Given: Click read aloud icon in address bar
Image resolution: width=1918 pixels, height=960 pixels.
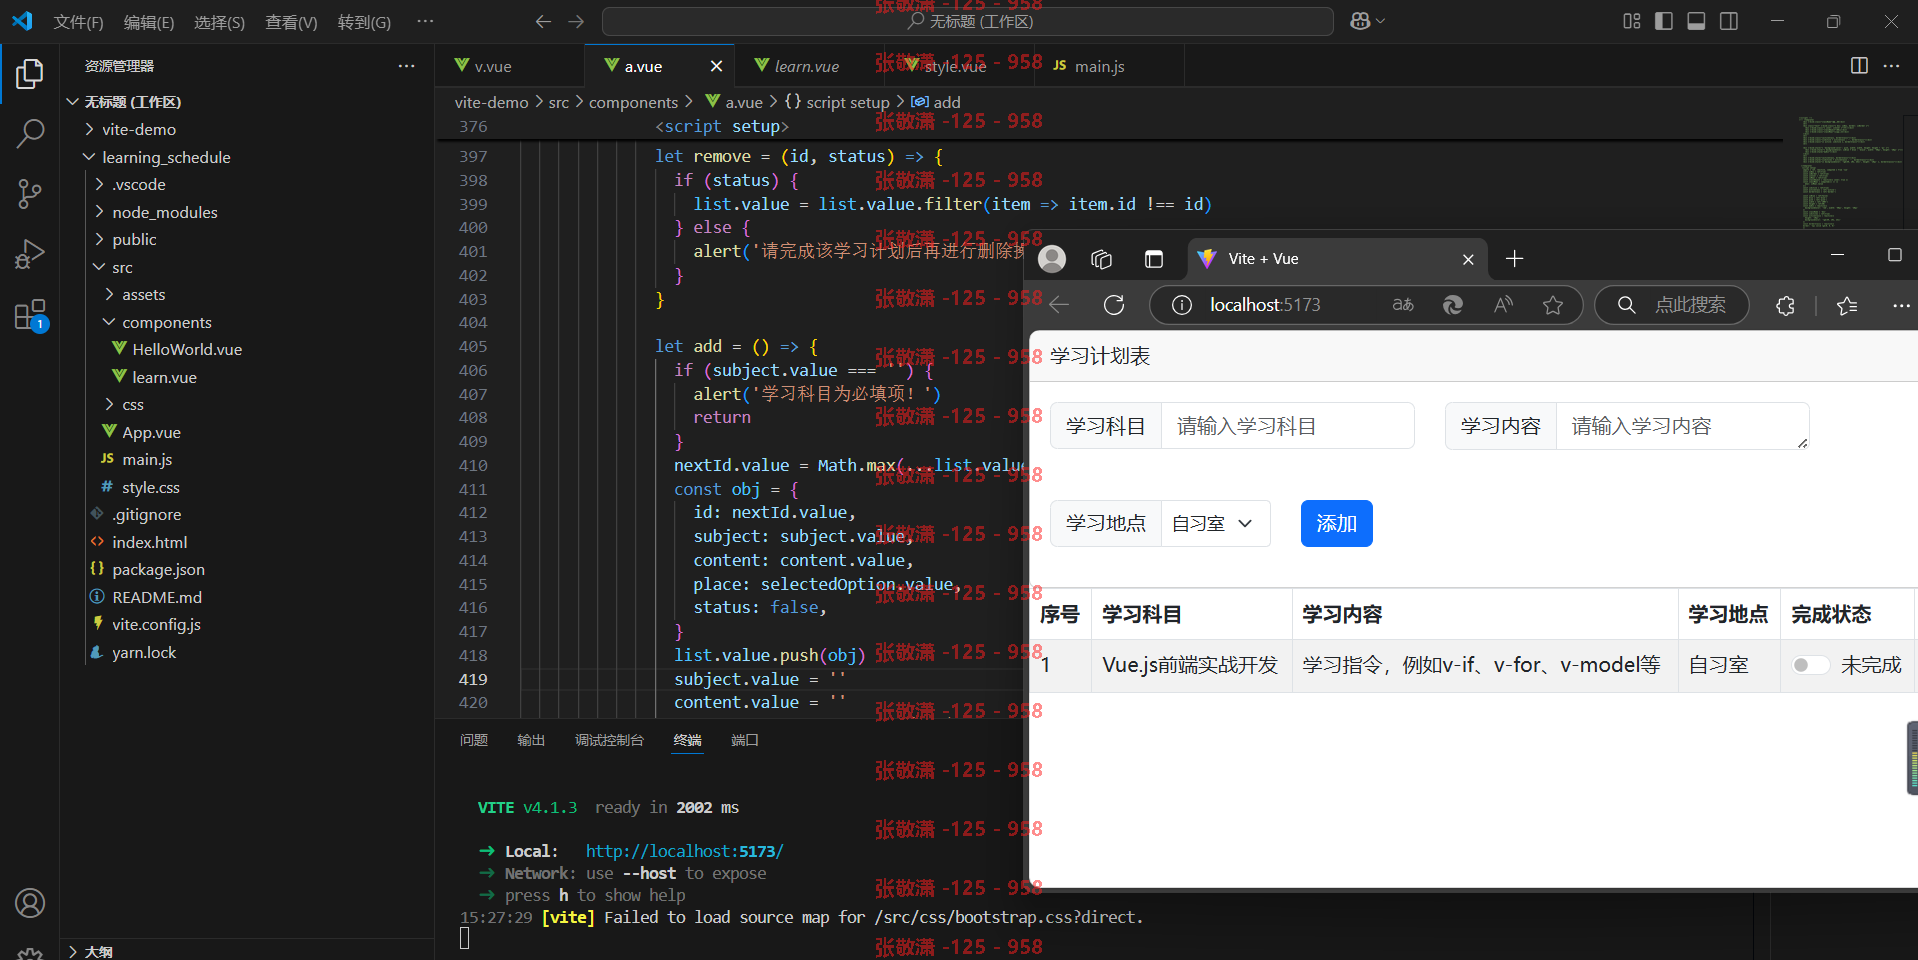Looking at the screenshot, I should point(1503,305).
